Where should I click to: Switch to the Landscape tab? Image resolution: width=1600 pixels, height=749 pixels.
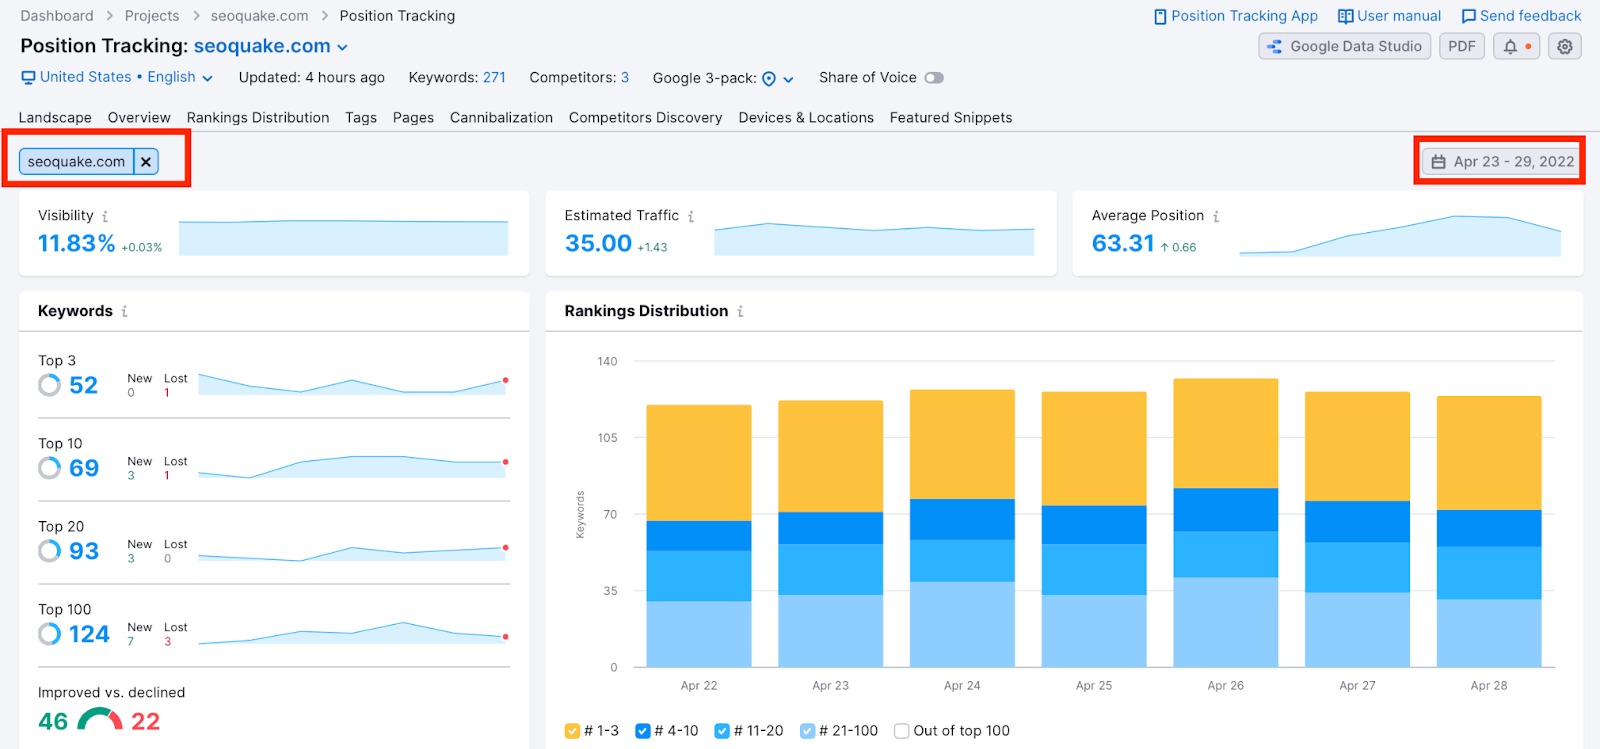(55, 118)
